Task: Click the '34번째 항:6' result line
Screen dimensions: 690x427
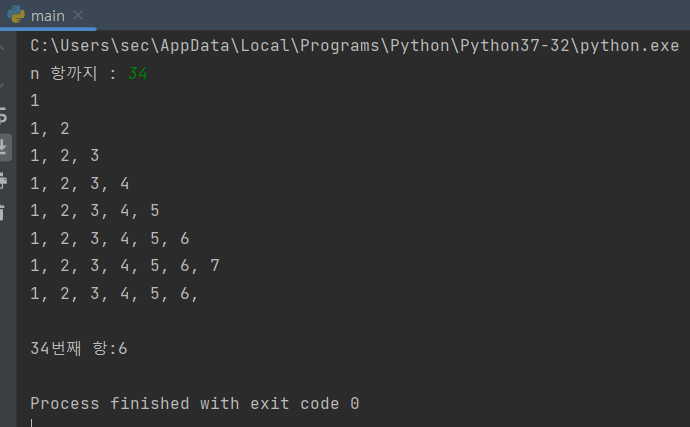Action: coord(79,349)
